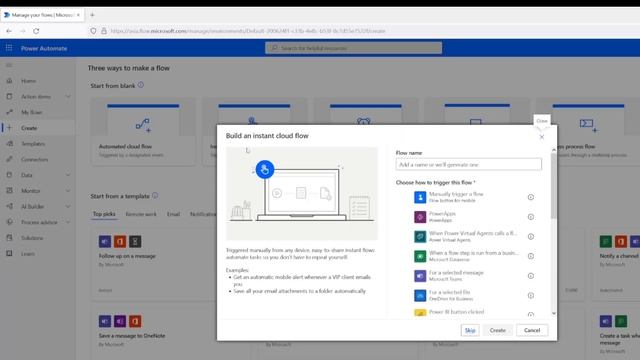Viewport: 640px width, 360px height.
Task: Switch to Remote work template tab
Action: (141, 214)
